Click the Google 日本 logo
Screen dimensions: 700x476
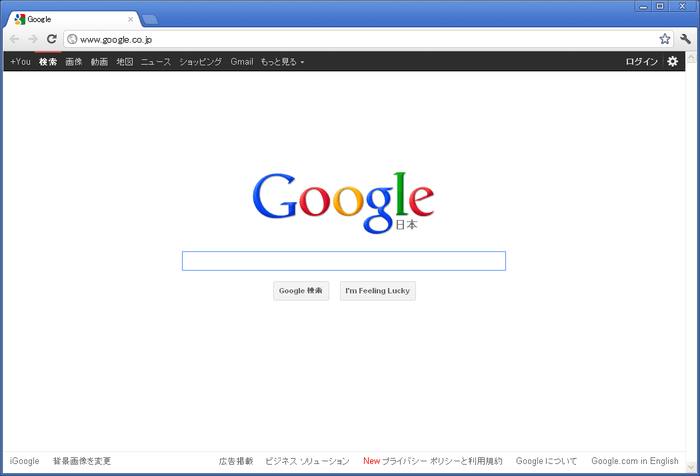pos(343,201)
